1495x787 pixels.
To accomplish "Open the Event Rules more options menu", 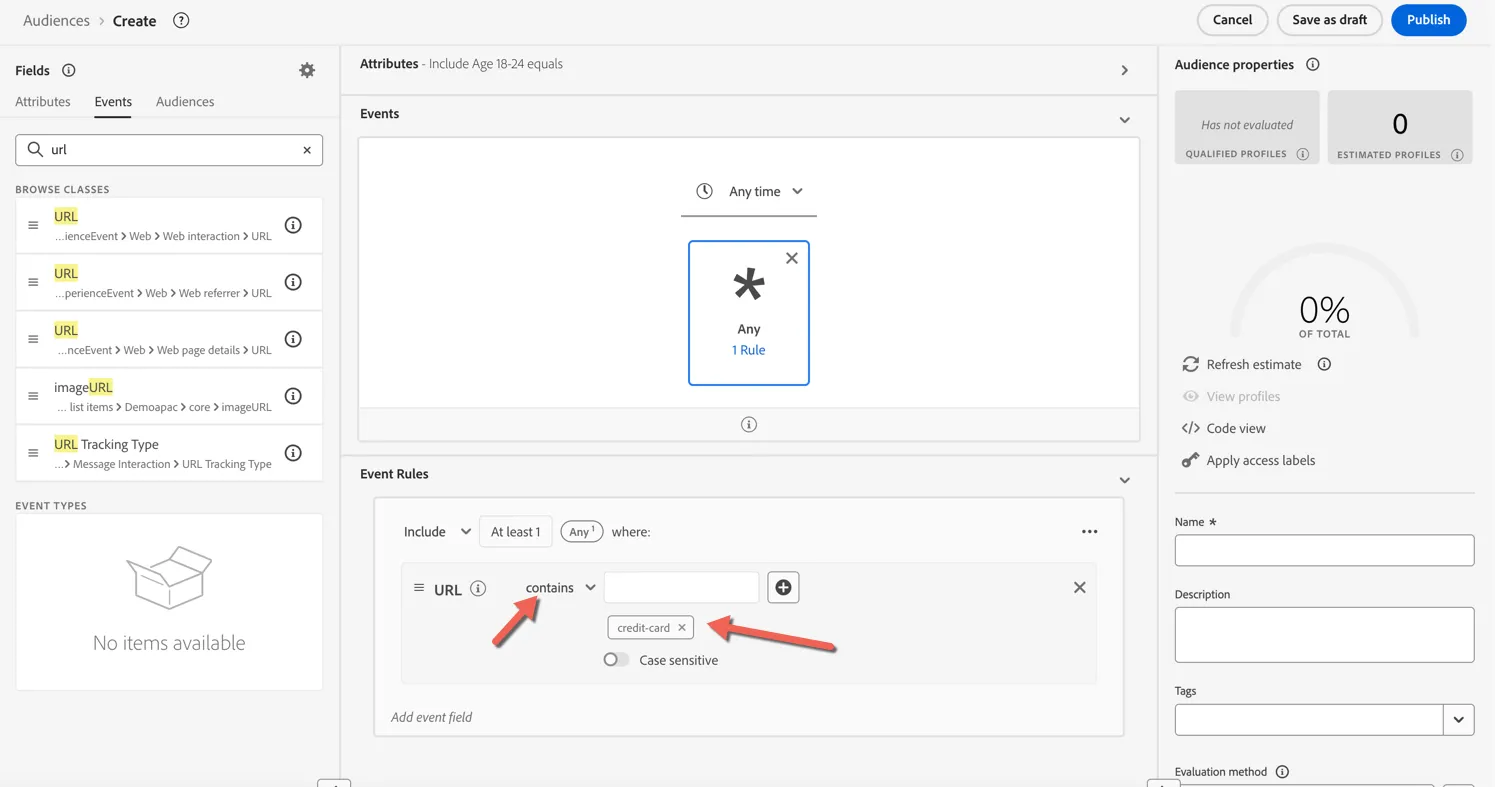I will 1090,532.
